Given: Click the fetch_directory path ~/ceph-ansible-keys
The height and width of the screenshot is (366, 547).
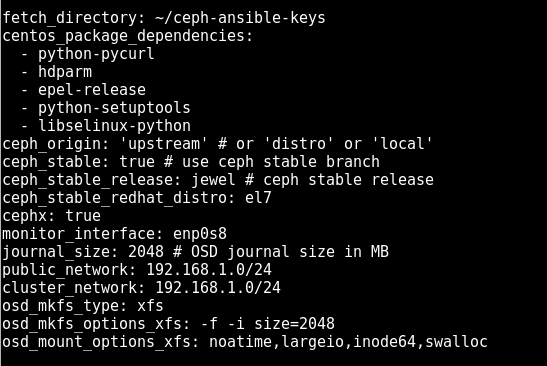Looking at the screenshot, I should 240,18.
